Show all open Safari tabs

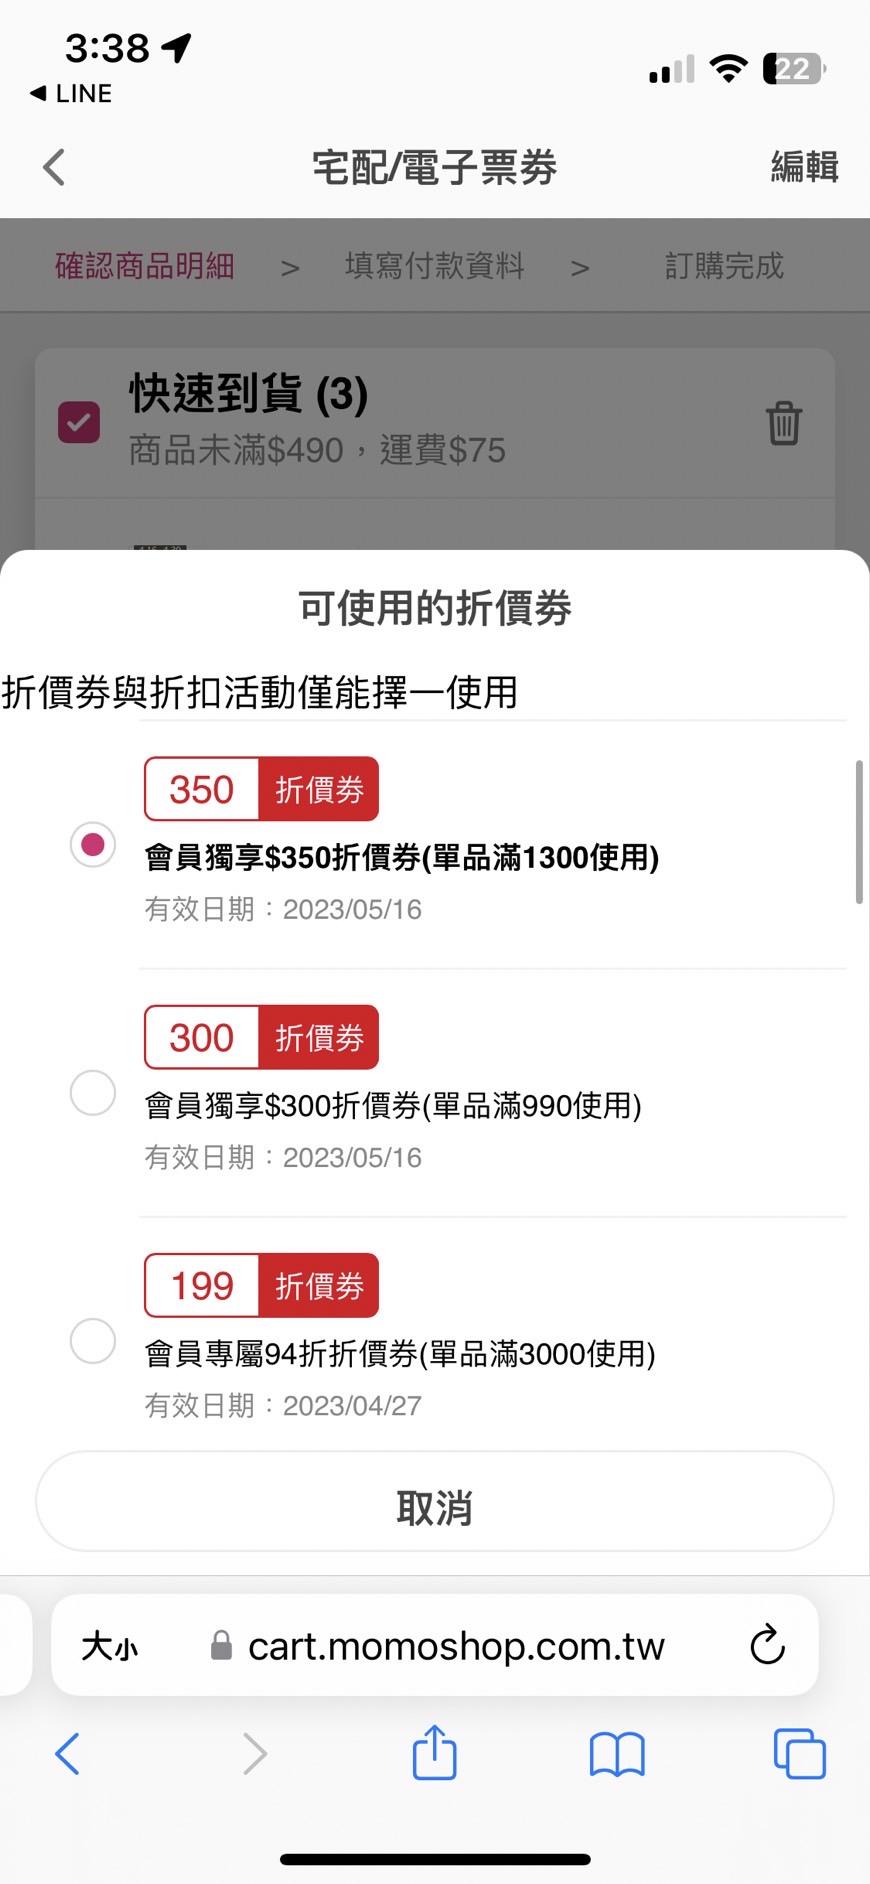click(799, 1754)
